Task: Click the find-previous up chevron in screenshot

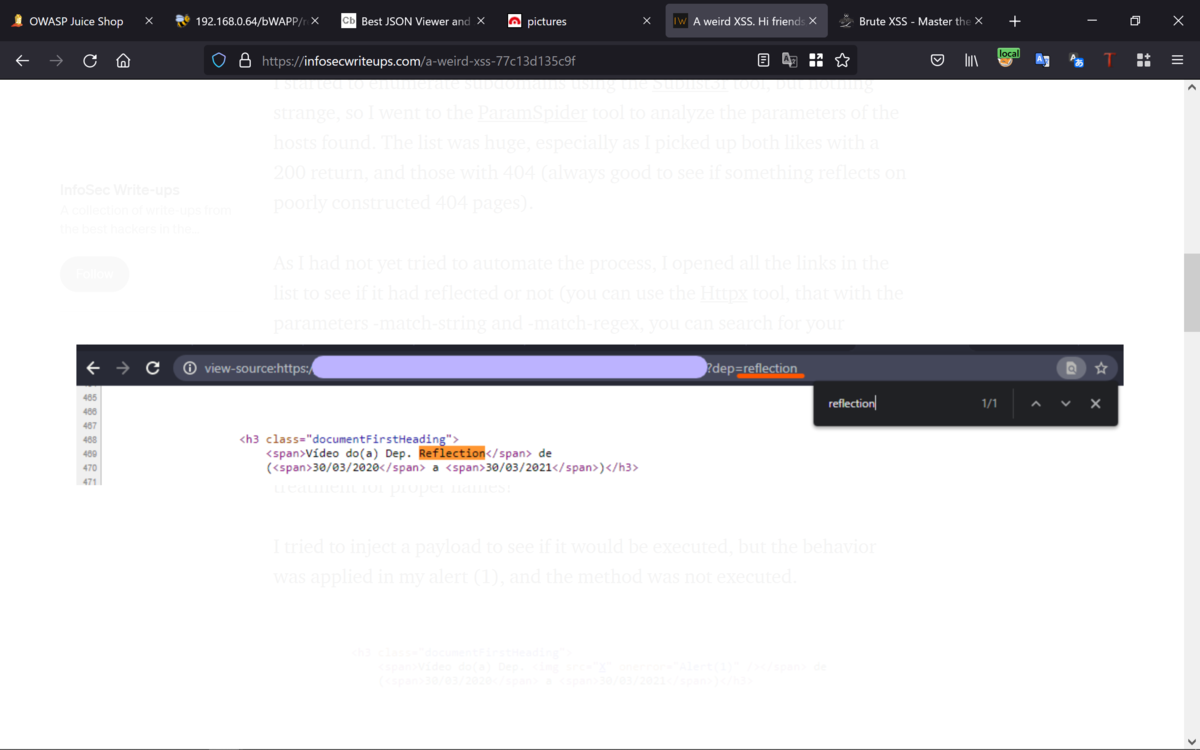Action: point(1036,403)
